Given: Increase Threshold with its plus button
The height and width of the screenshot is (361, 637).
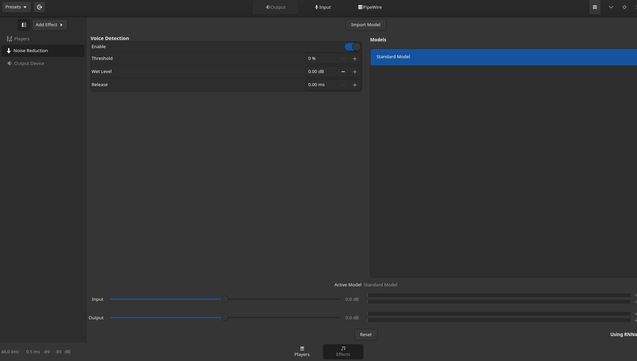Looking at the screenshot, I should [355, 58].
